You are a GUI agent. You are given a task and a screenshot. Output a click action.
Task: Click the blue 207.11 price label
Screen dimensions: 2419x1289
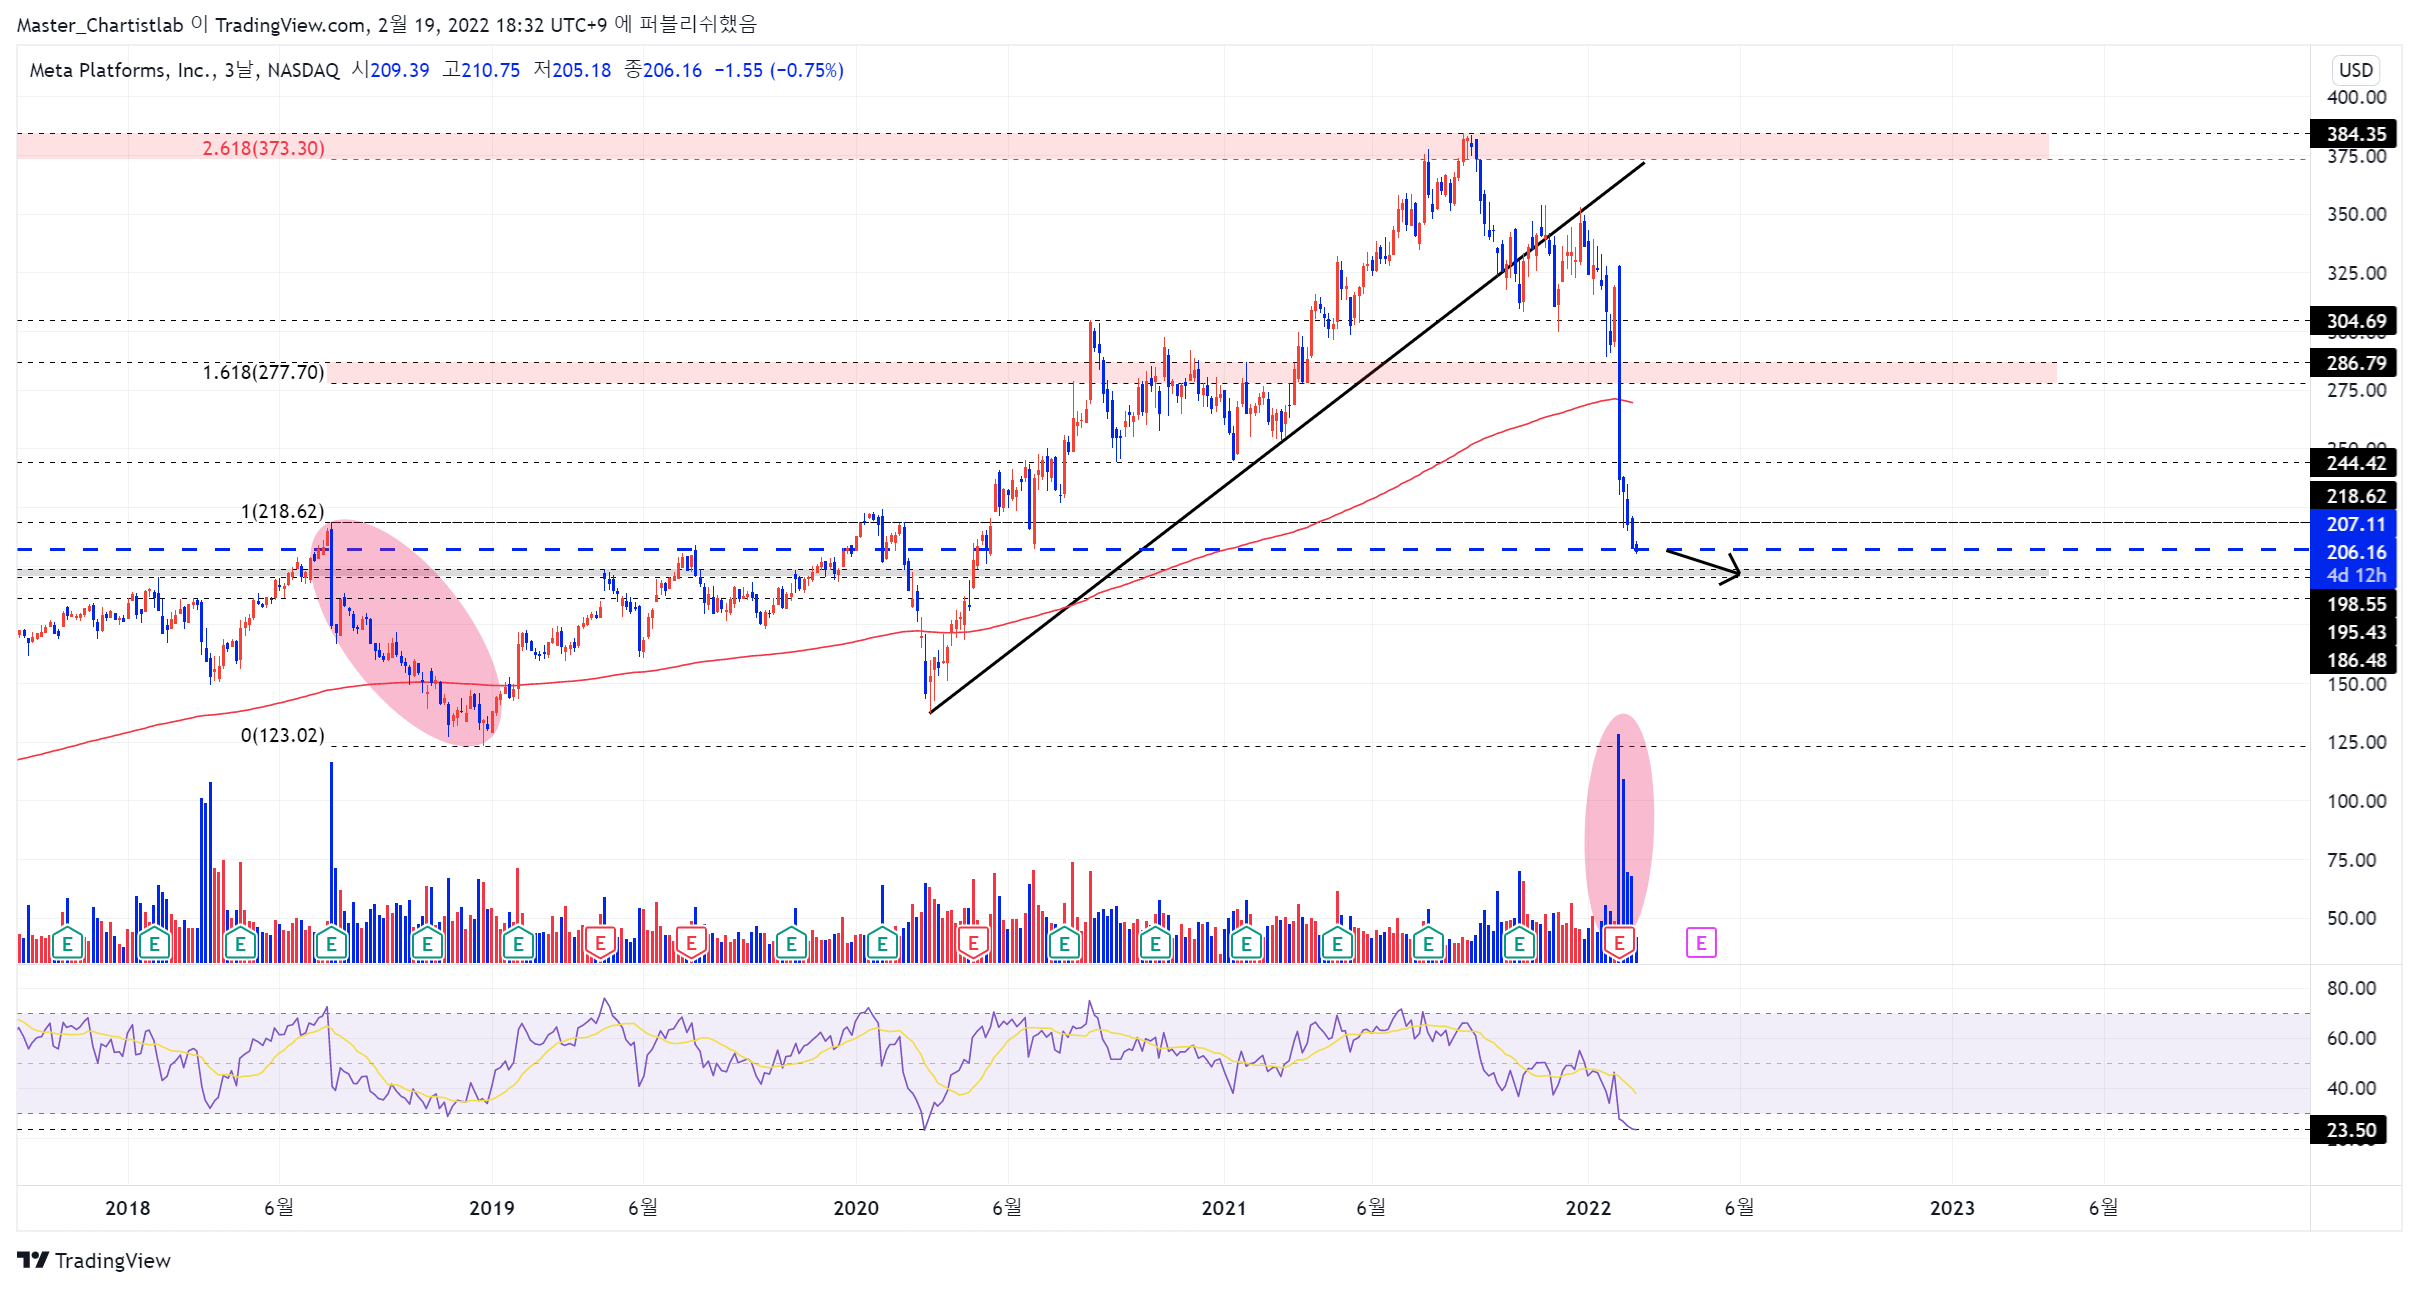[x=2355, y=524]
